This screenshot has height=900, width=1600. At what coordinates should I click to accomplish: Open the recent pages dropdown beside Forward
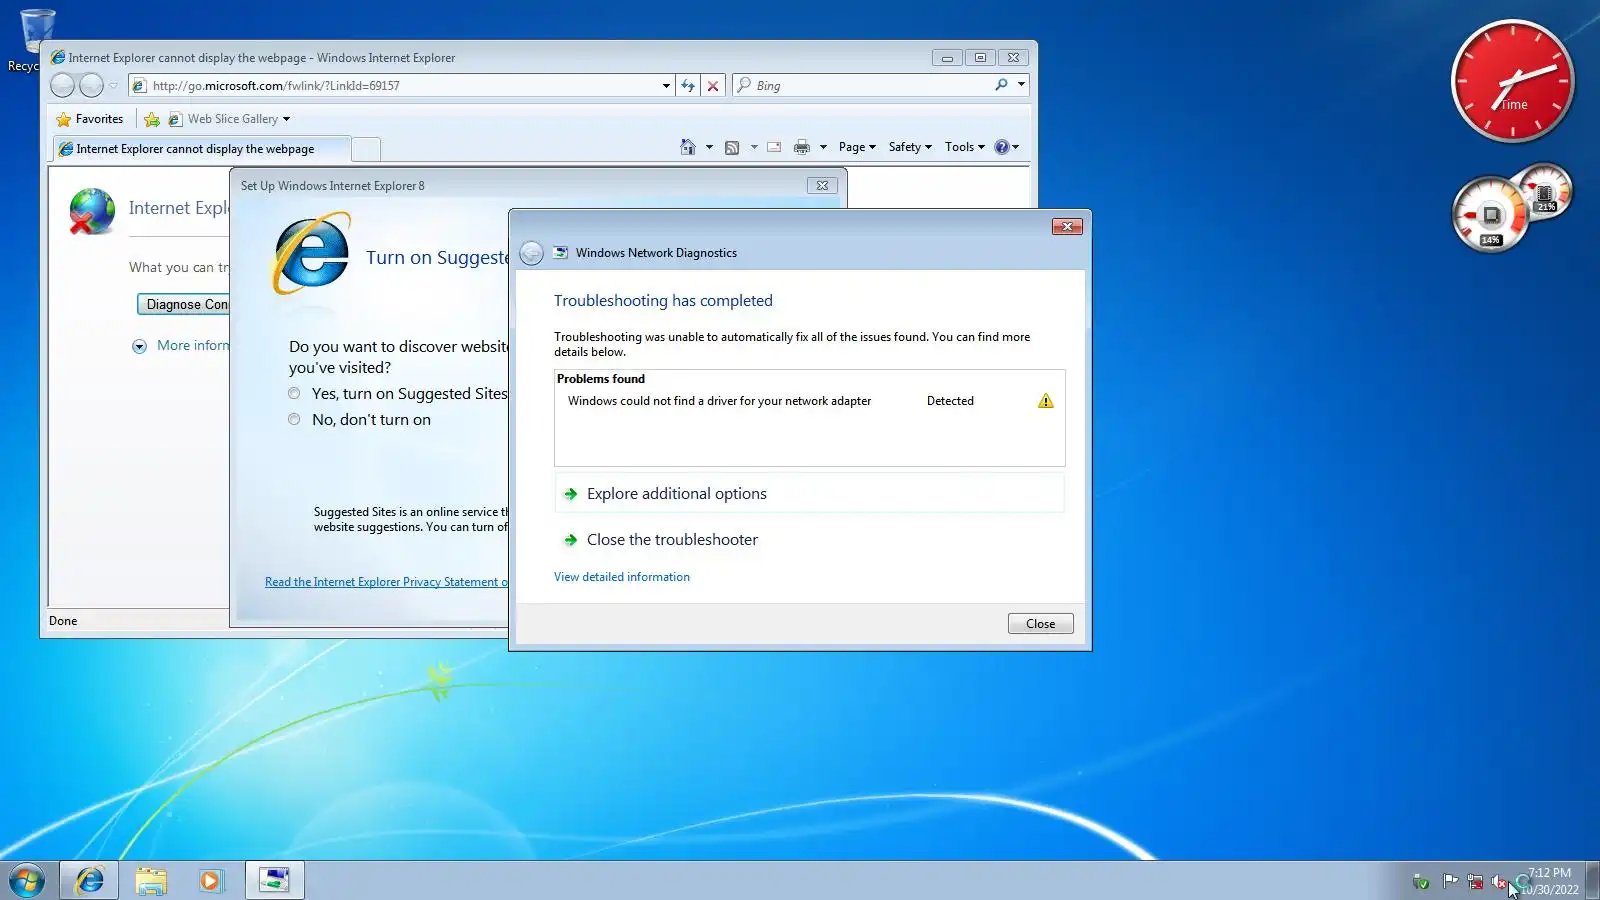[113, 86]
